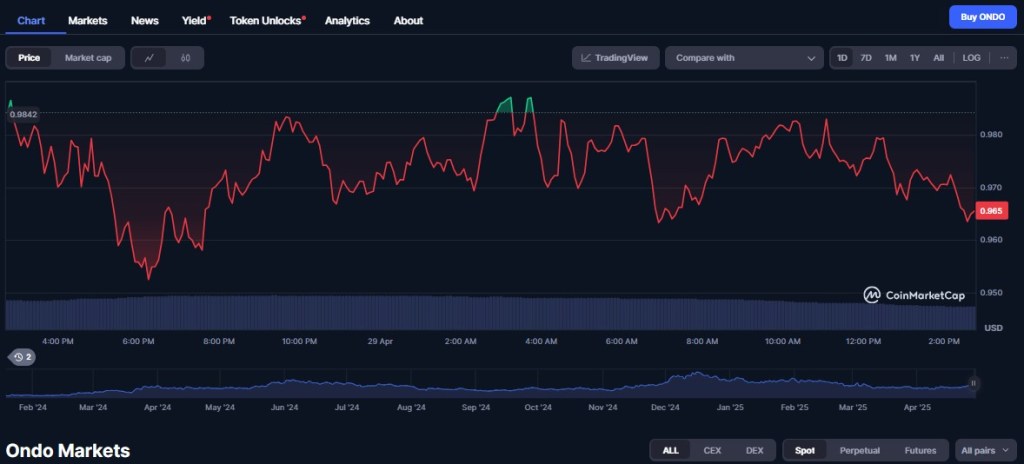Select the 1D time range
Screen dimensions: 1024x464
click(x=842, y=58)
